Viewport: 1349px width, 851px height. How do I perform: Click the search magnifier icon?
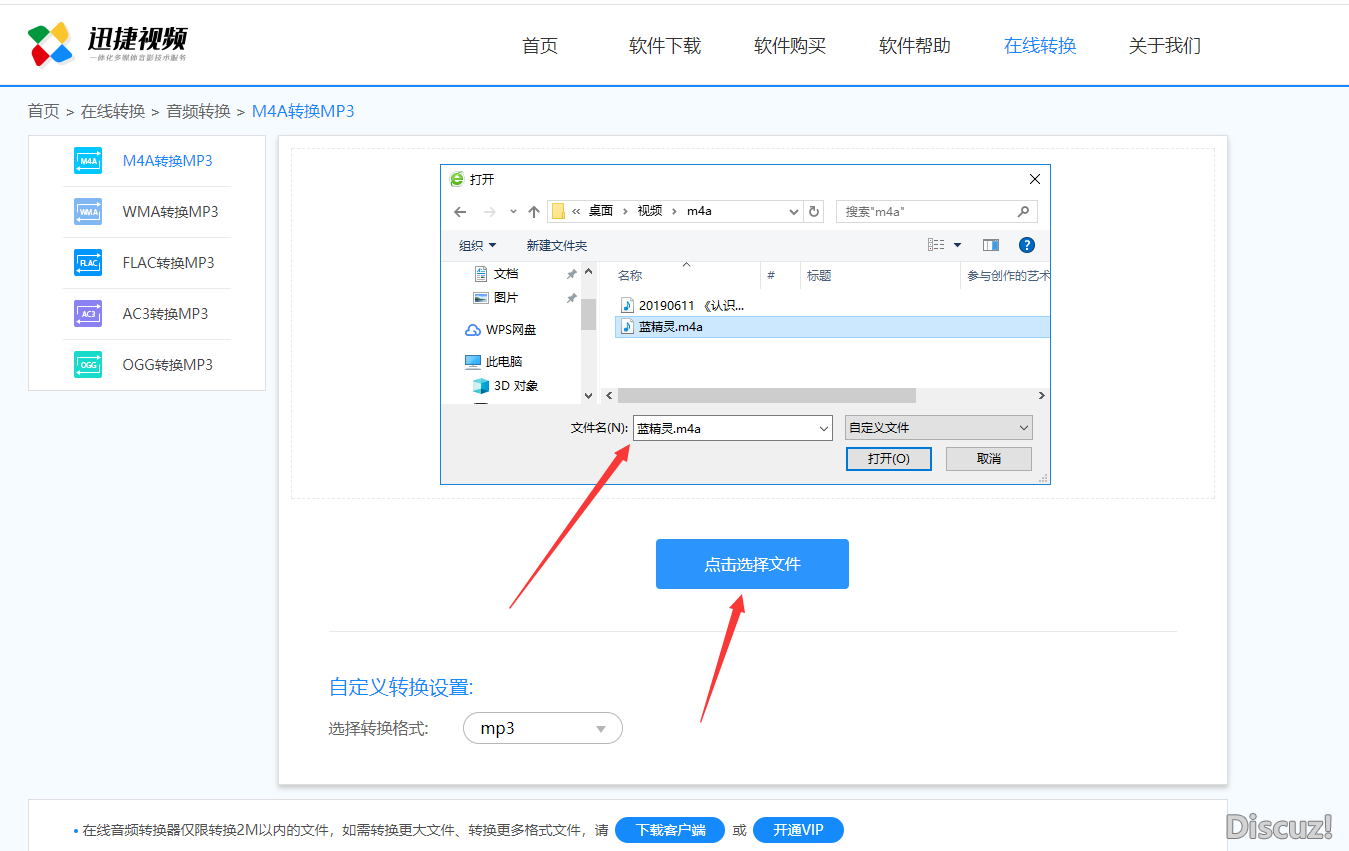[1023, 212]
